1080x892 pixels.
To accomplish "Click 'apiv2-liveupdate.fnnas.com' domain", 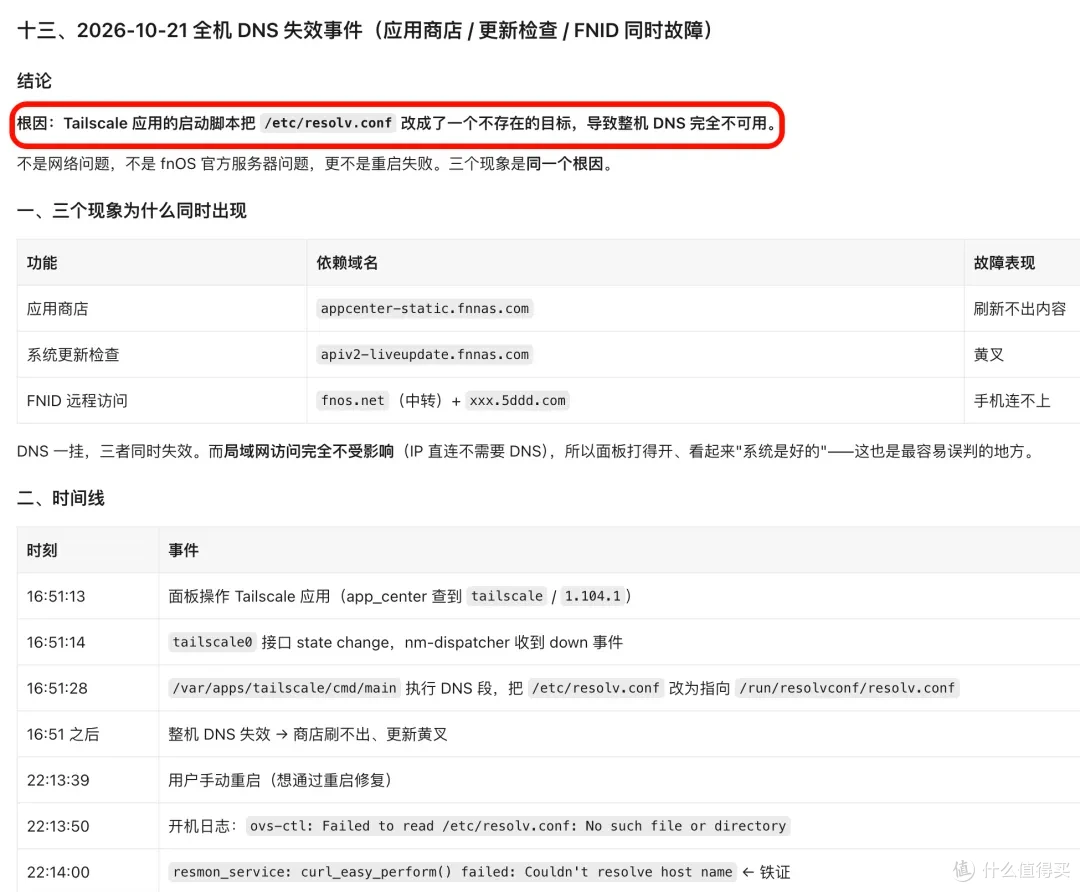I will pos(425,355).
